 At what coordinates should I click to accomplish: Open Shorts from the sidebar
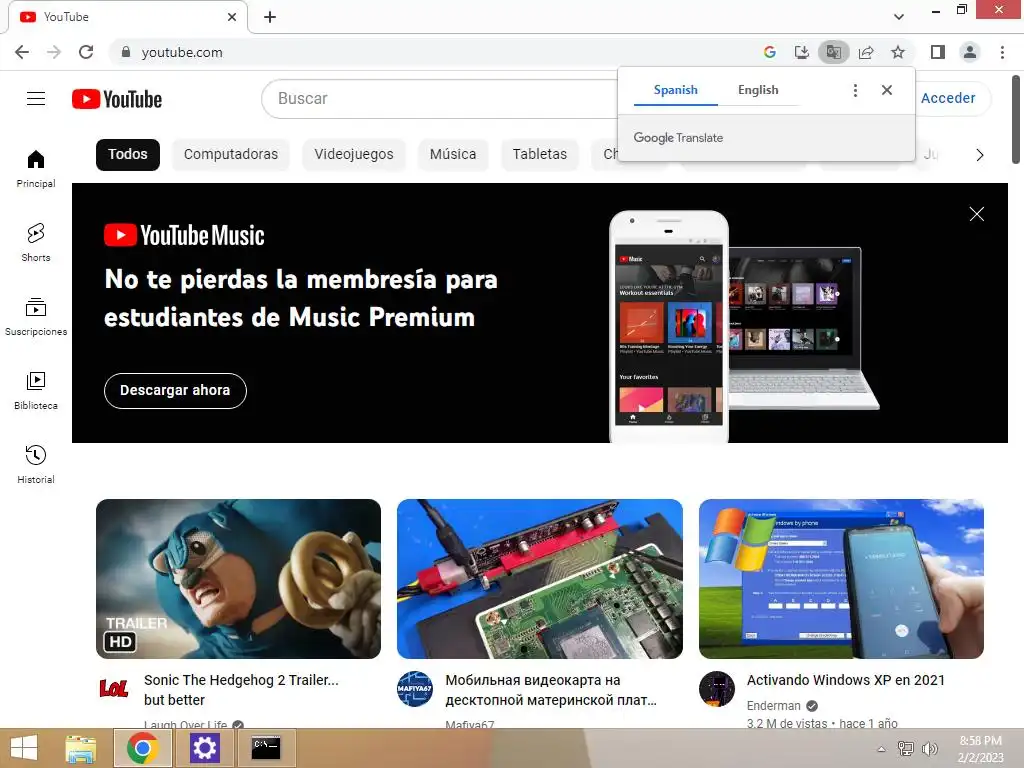36,242
